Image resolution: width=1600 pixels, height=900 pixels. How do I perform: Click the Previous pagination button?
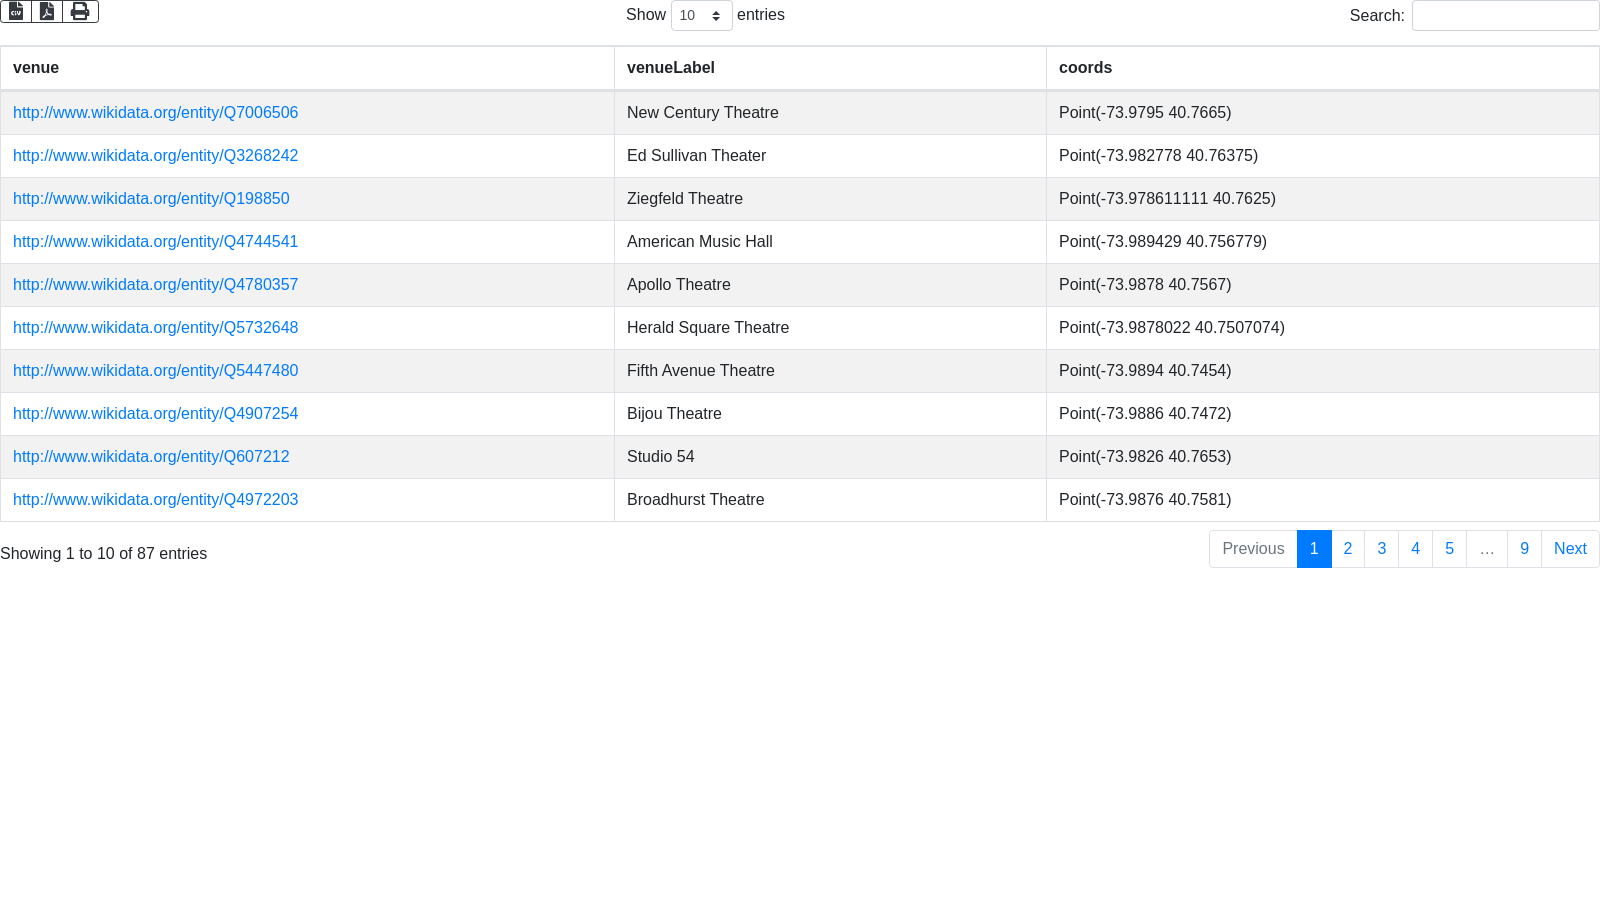point(1253,549)
